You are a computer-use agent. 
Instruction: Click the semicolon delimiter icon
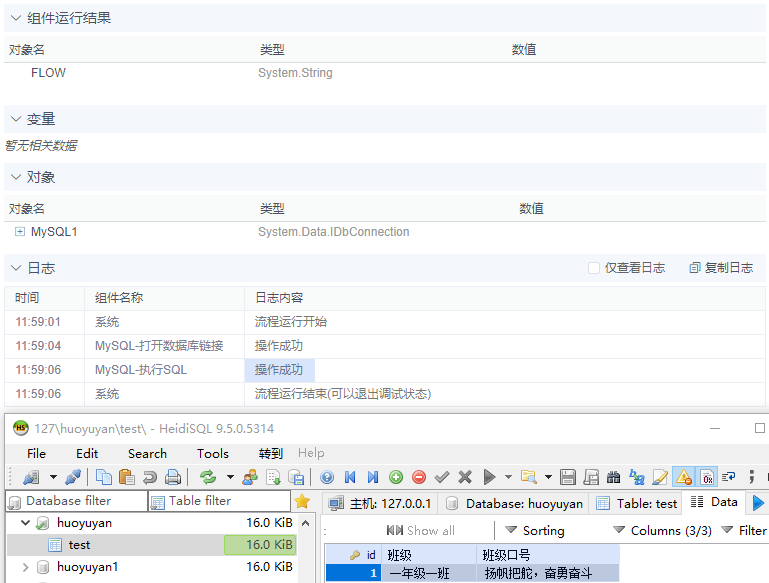tap(751, 477)
